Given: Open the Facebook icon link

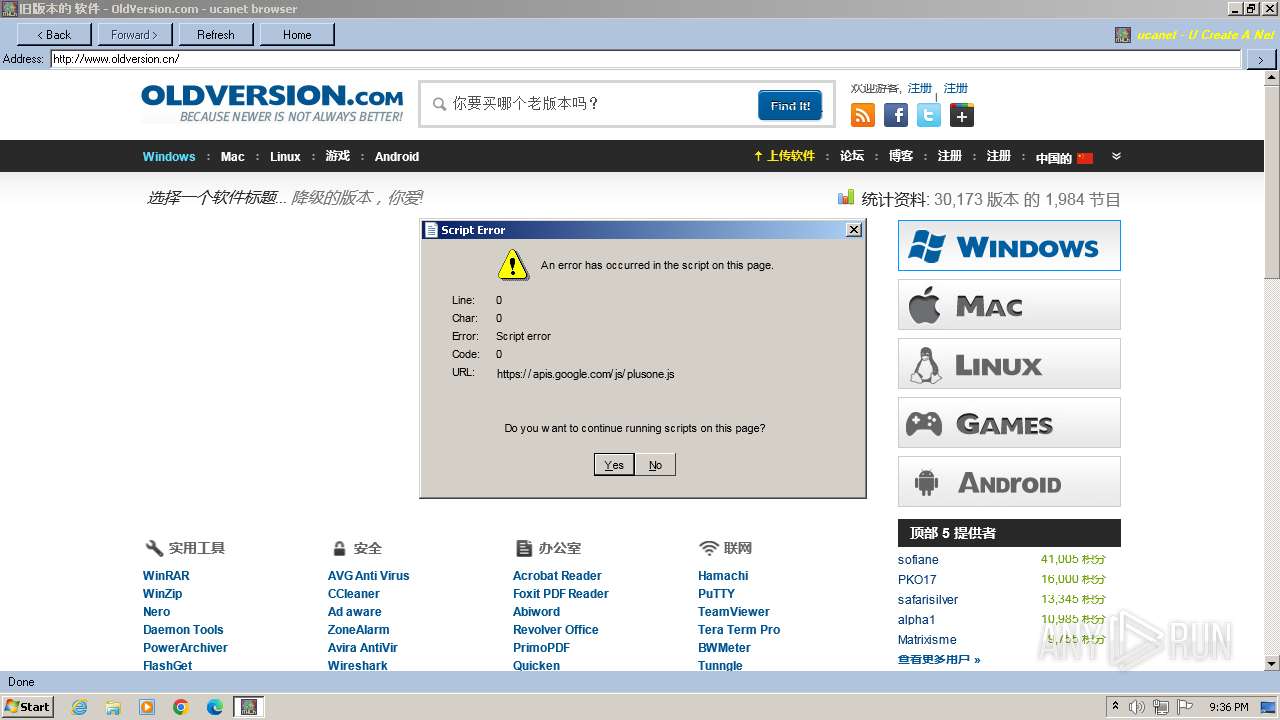Looking at the screenshot, I should click(896, 115).
